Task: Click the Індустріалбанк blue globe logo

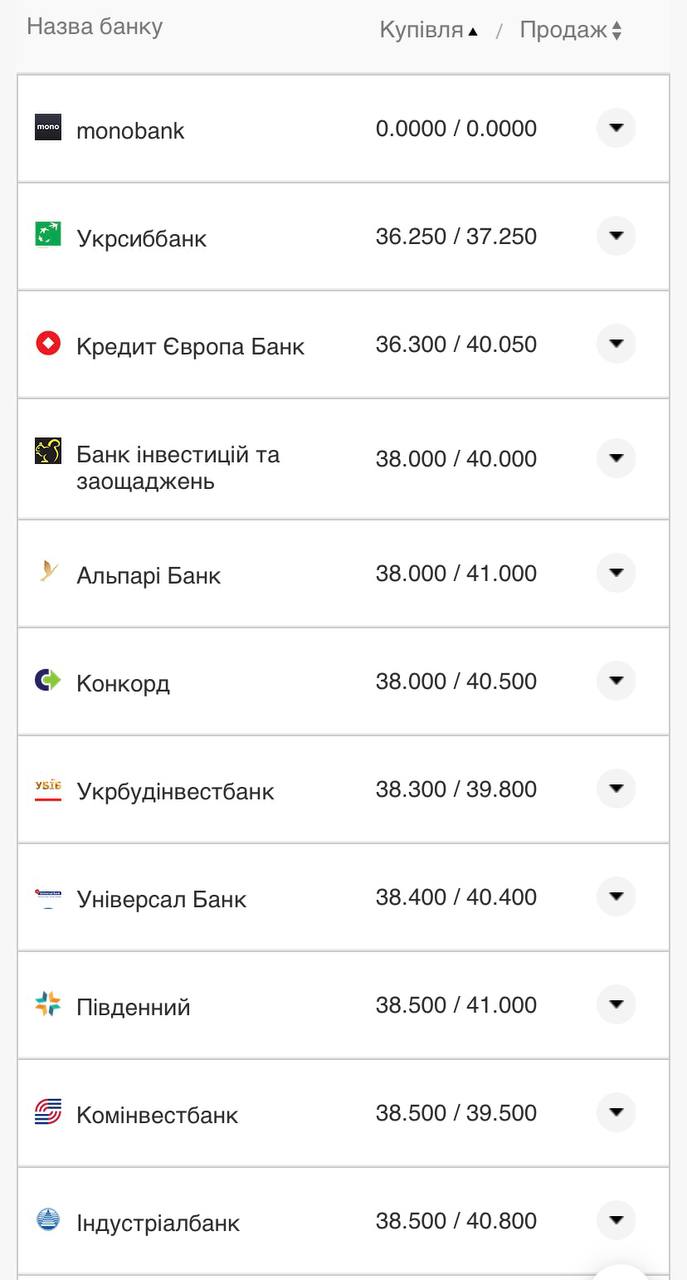Action: pos(49,1220)
